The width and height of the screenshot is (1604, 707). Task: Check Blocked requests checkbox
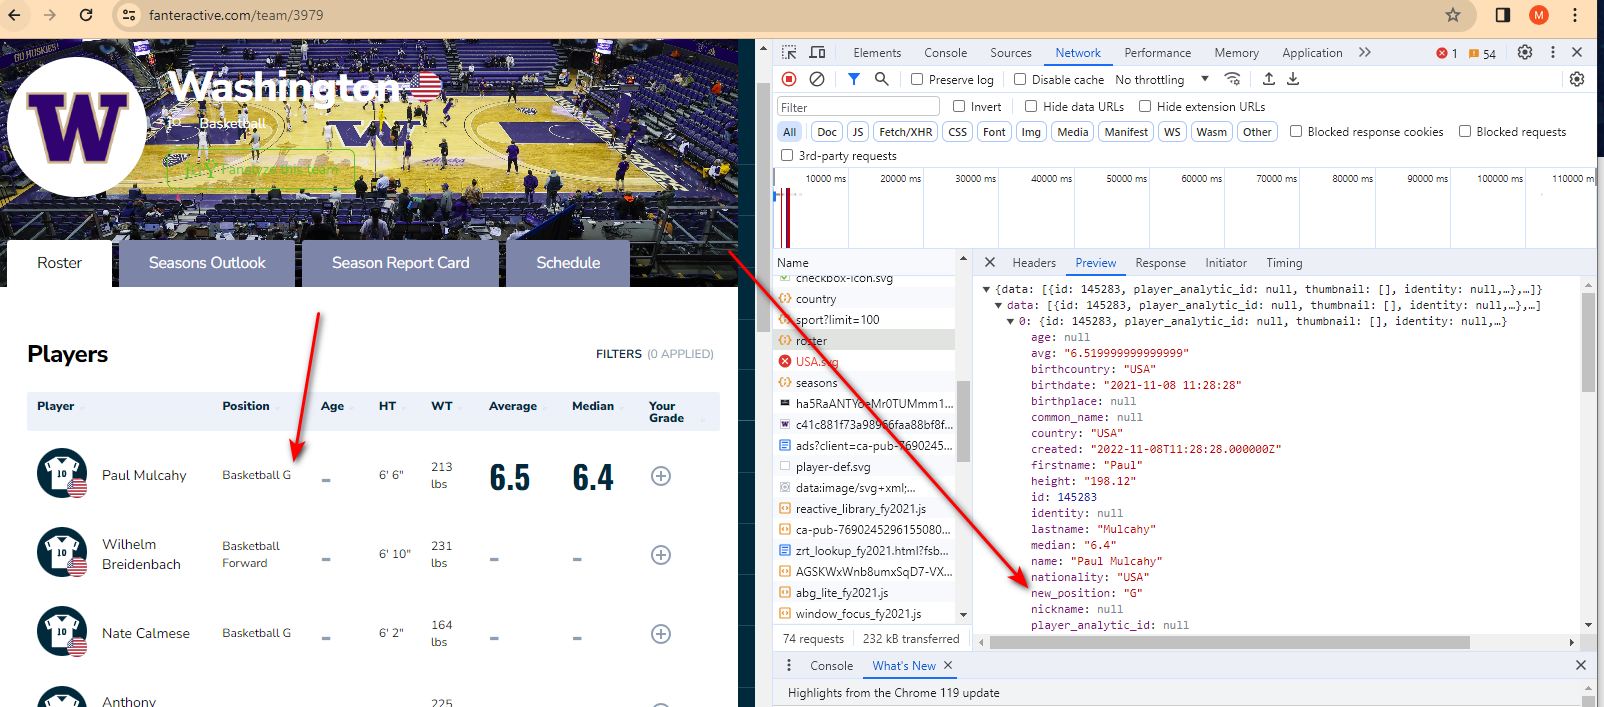tap(1465, 131)
